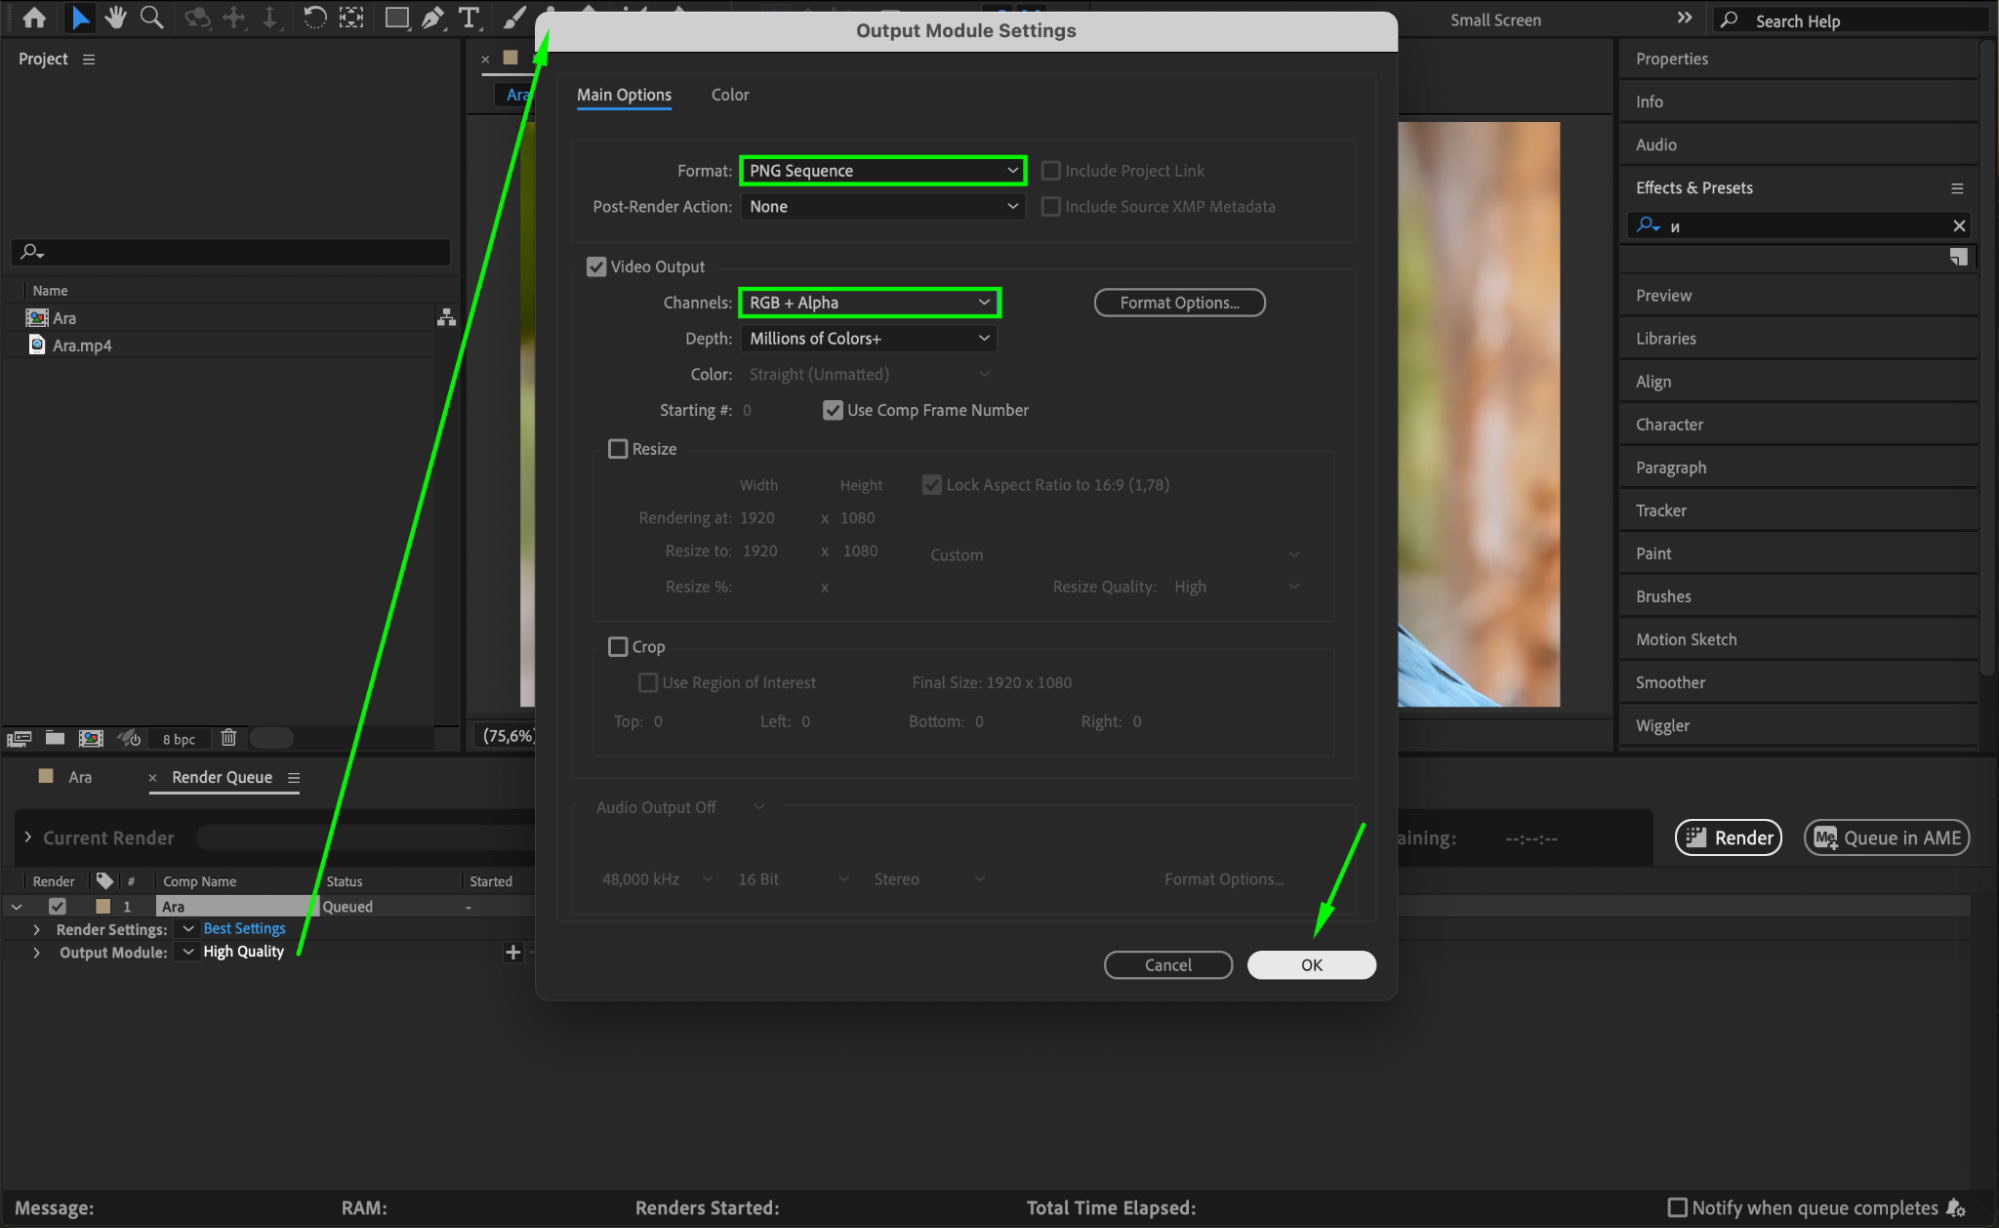
Task: Select the Rotation tool
Action: tap(314, 18)
